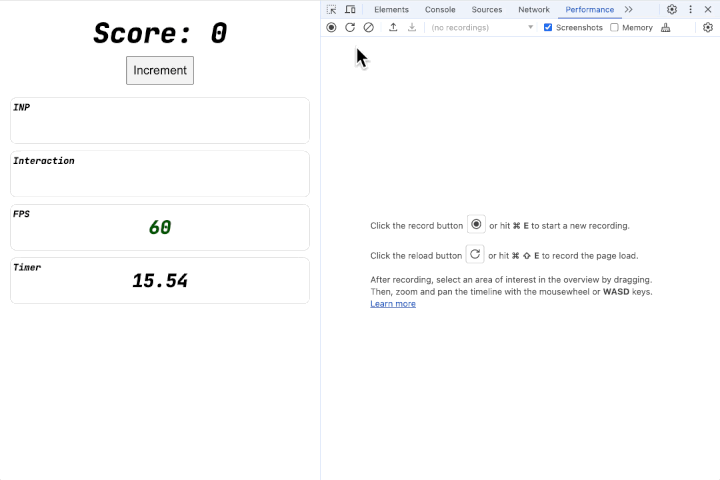Click the record button in the instructions
This screenshot has height=480, width=720.
pos(476,225)
